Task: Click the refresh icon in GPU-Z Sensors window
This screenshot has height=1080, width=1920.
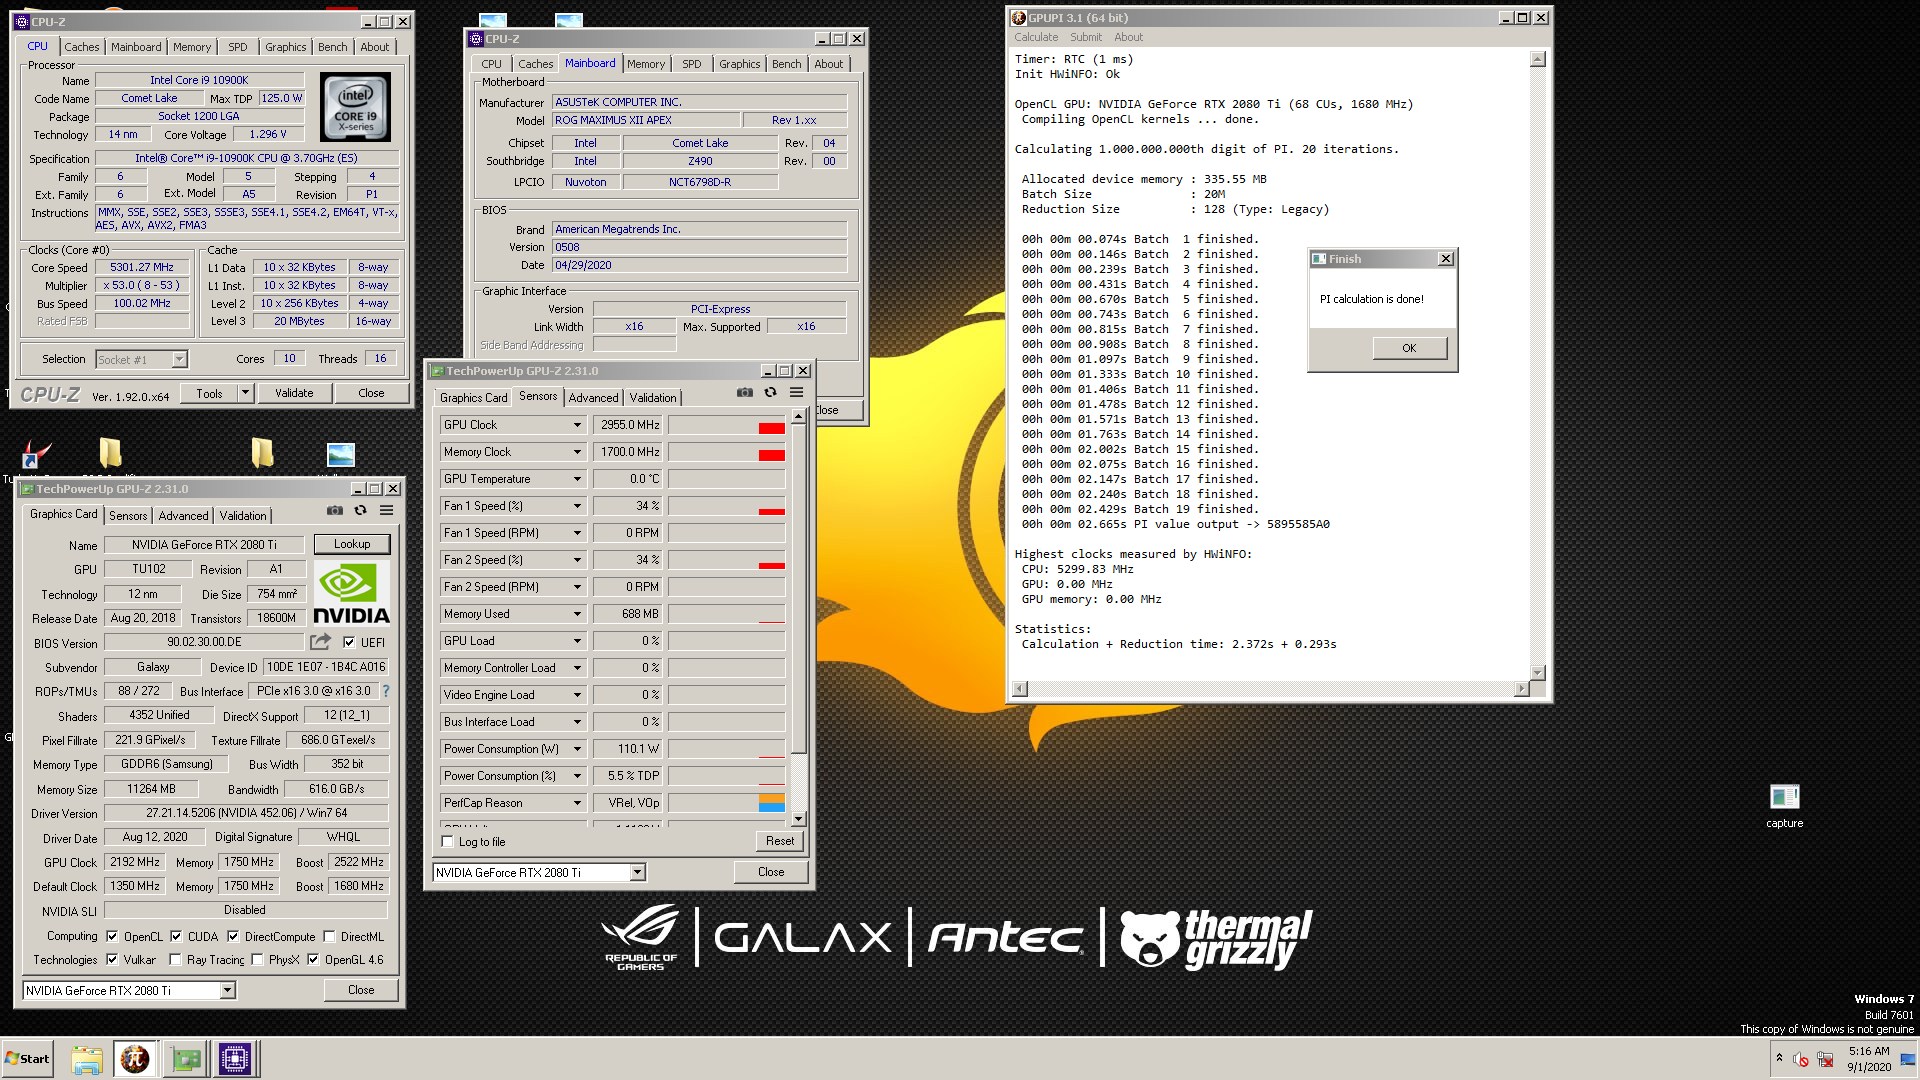Action: click(x=770, y=393)
